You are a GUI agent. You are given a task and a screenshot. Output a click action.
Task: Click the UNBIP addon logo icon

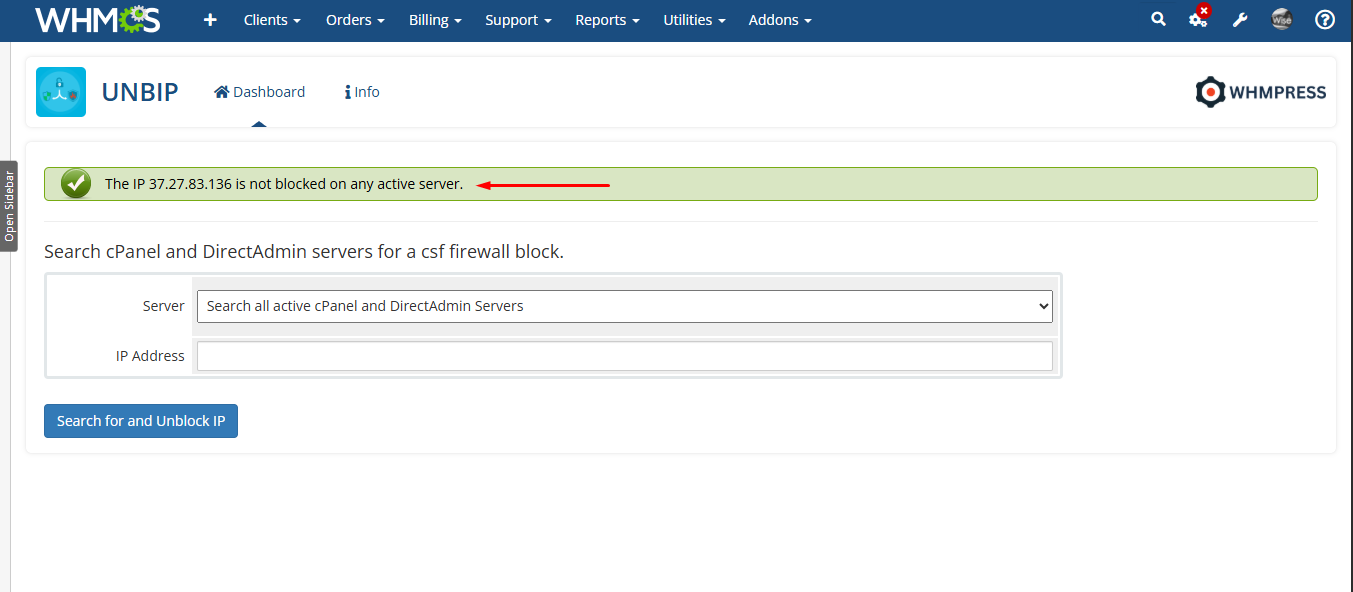pos(61,92)
